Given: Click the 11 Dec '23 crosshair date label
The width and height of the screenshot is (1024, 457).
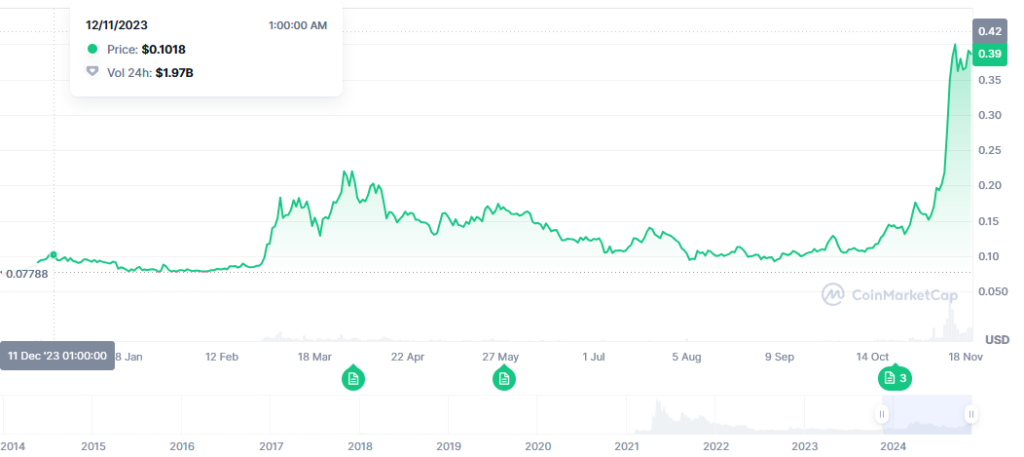Looking at the screenshot, I should [57, 356].
